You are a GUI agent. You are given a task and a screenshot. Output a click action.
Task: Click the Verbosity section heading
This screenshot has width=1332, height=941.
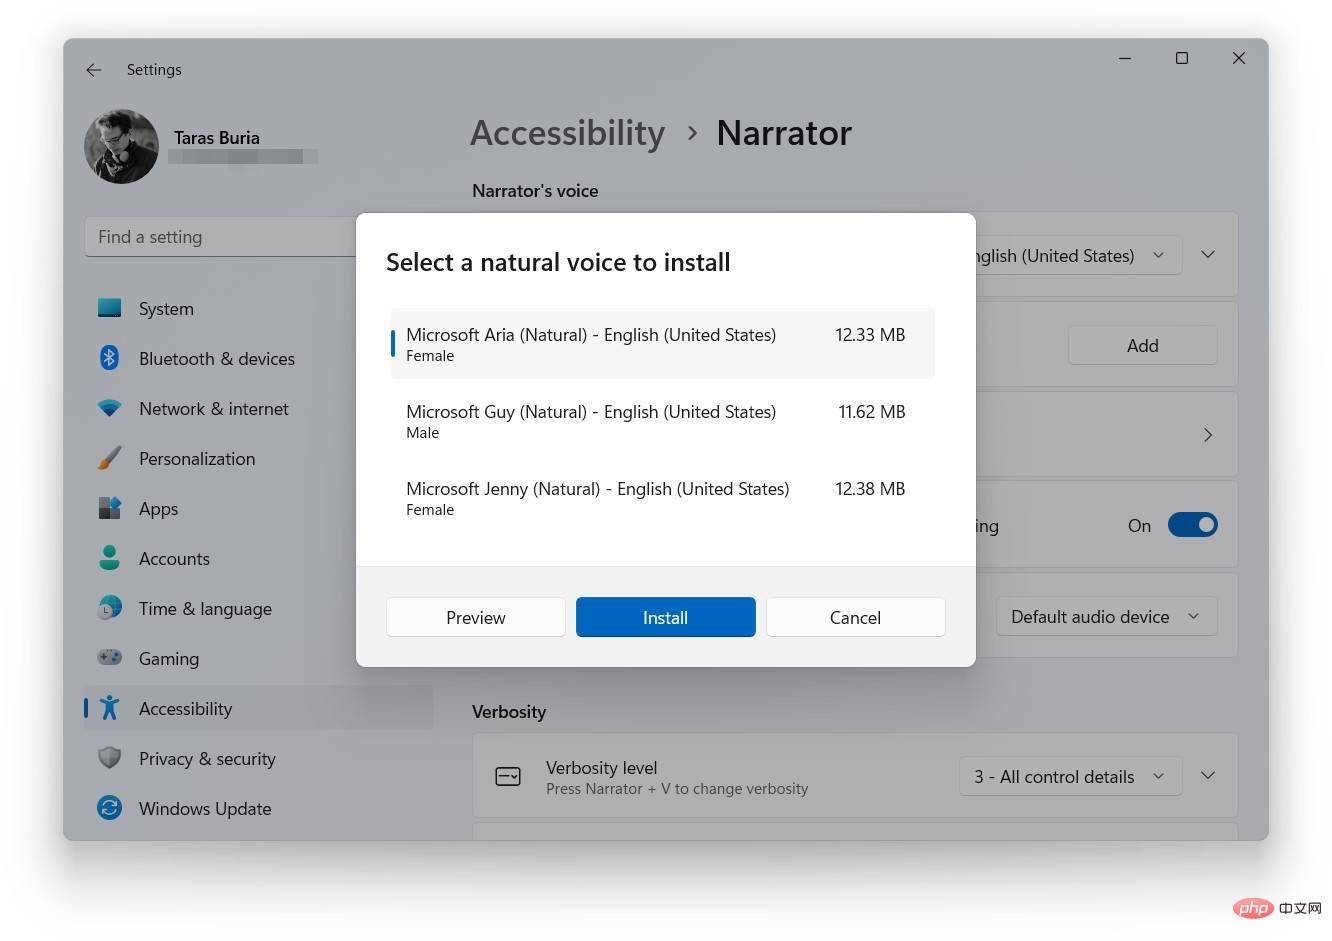click(x=509, y=712)
